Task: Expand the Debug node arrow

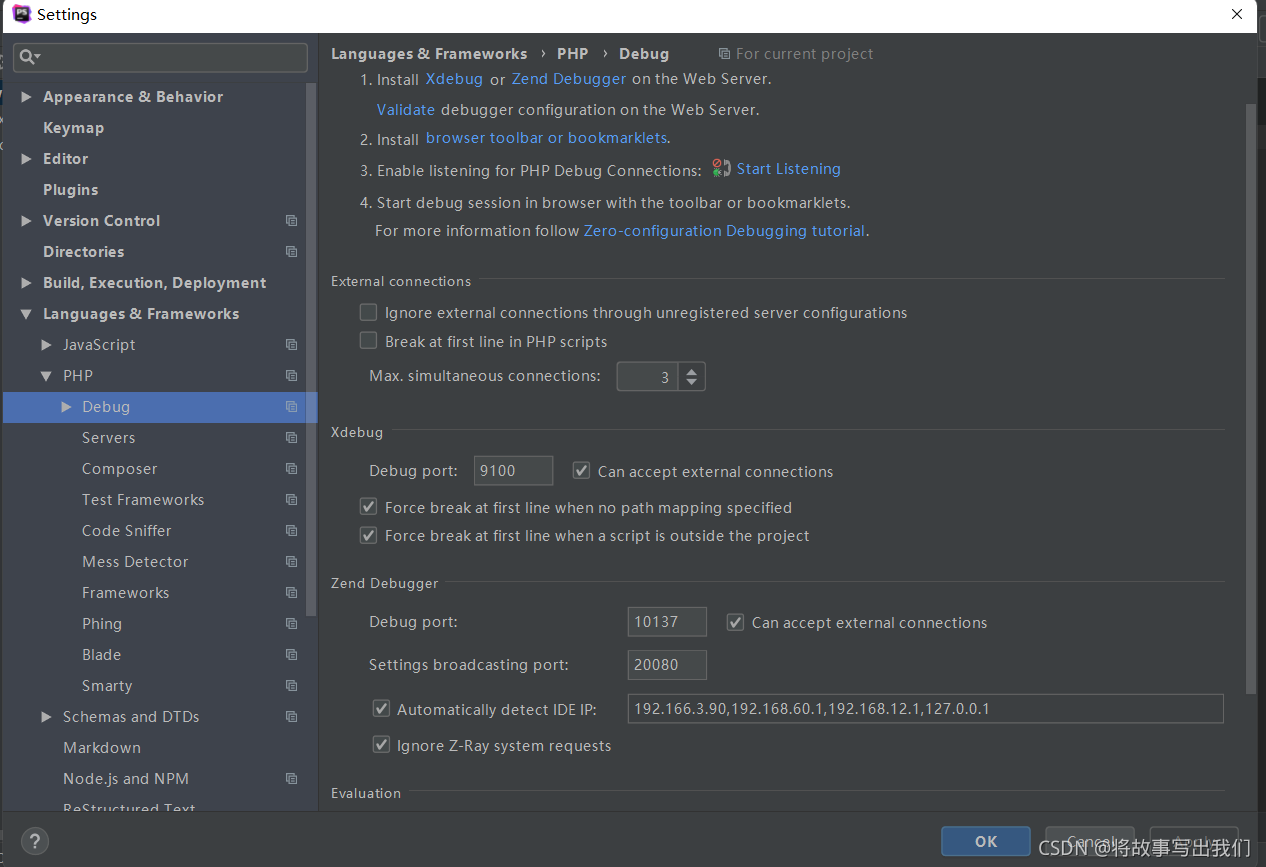Action: (x=66, y=407)
